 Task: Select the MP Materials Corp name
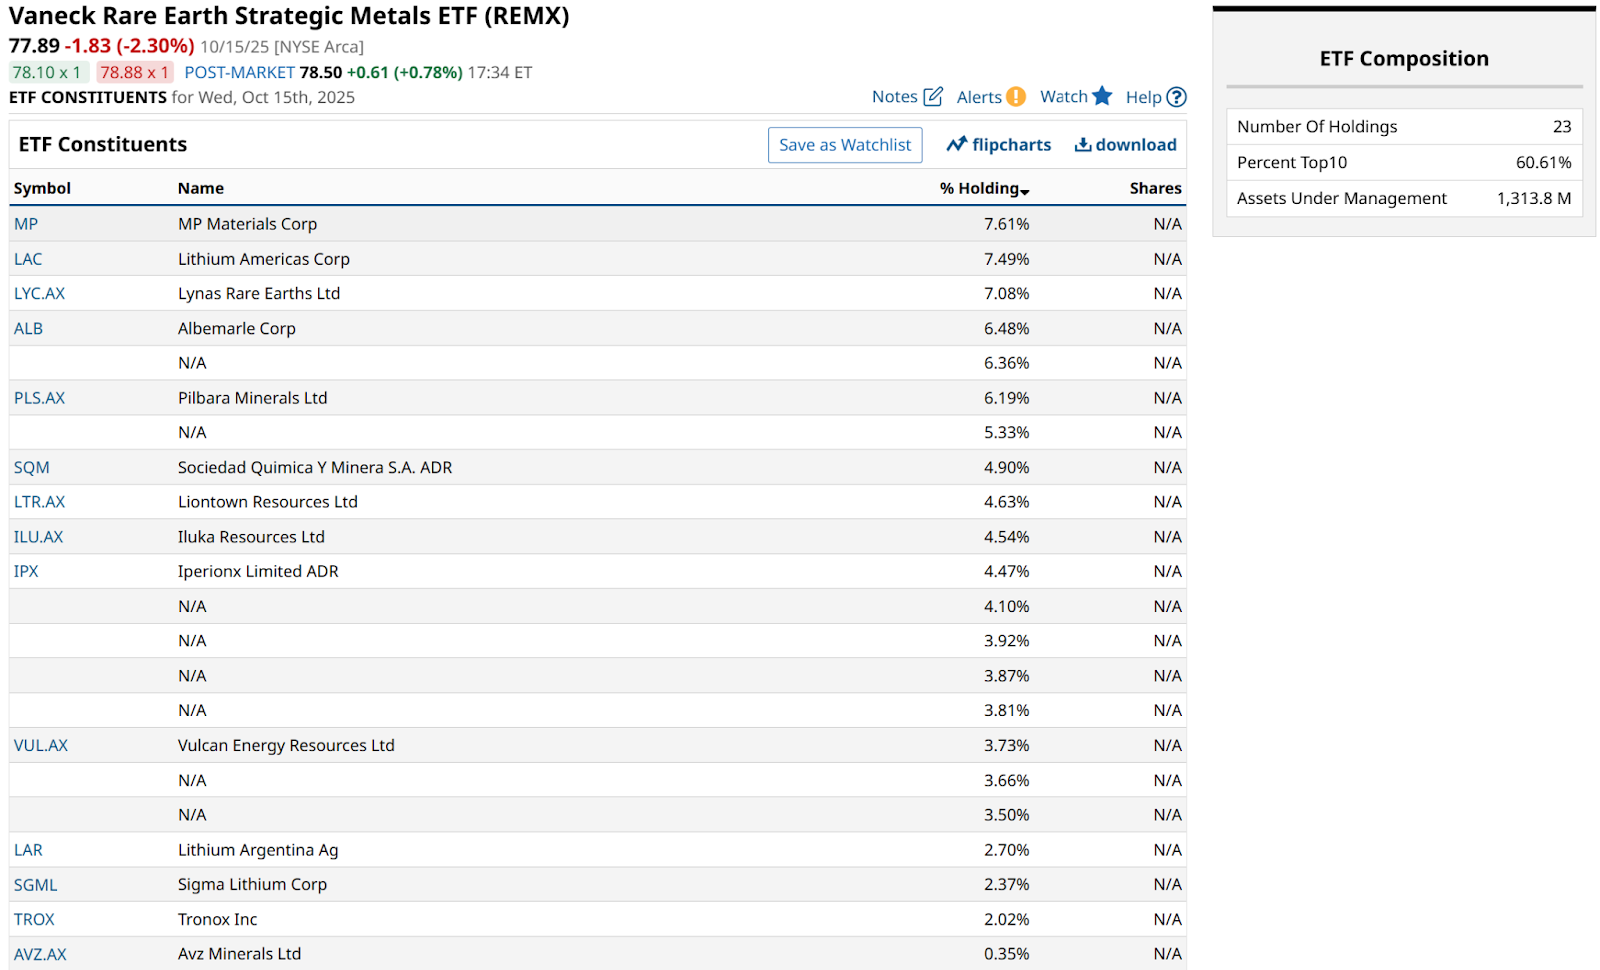247,224
